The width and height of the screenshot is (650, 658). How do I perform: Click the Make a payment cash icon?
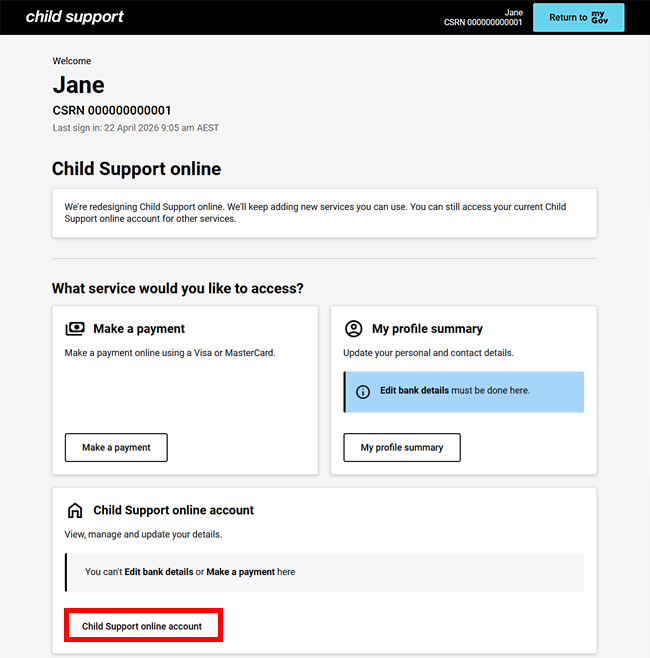[75, 329]
